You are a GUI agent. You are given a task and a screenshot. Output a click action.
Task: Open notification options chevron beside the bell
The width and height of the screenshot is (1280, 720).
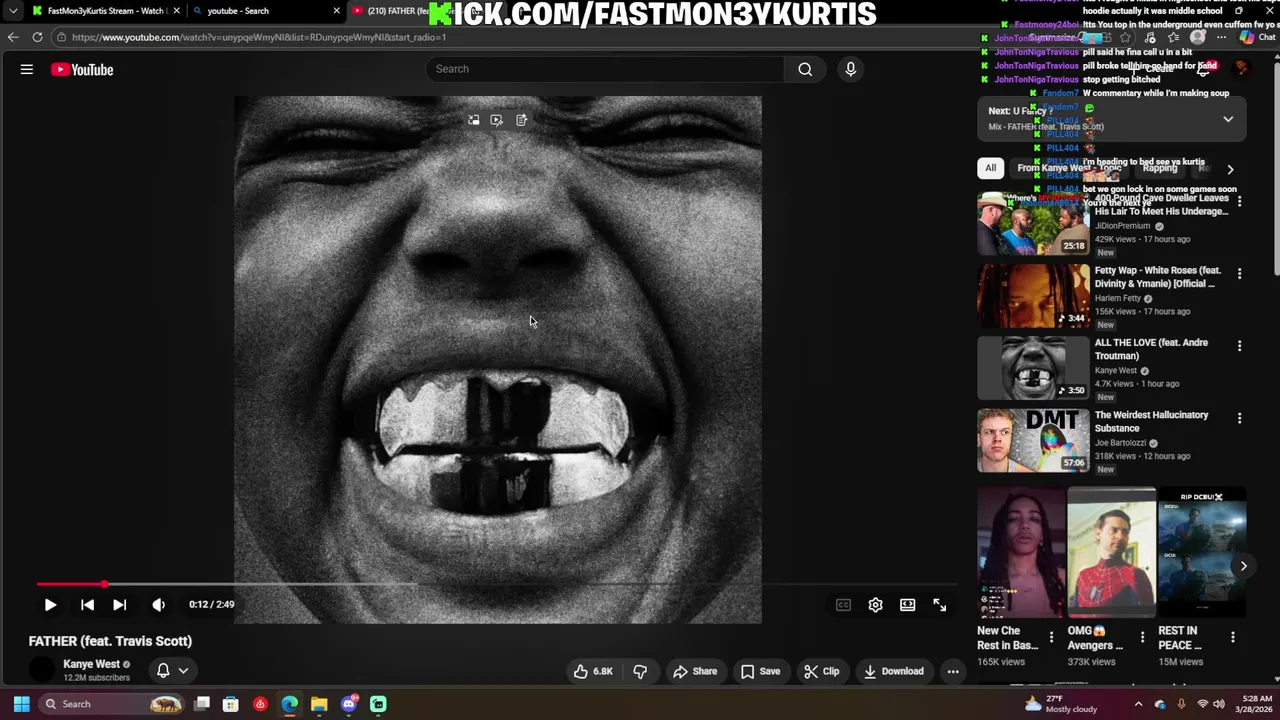183,671
